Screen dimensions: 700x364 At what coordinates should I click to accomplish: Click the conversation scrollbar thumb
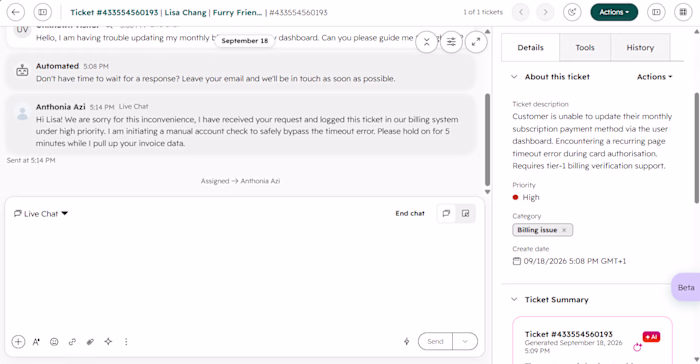click(x=488, y=139)
